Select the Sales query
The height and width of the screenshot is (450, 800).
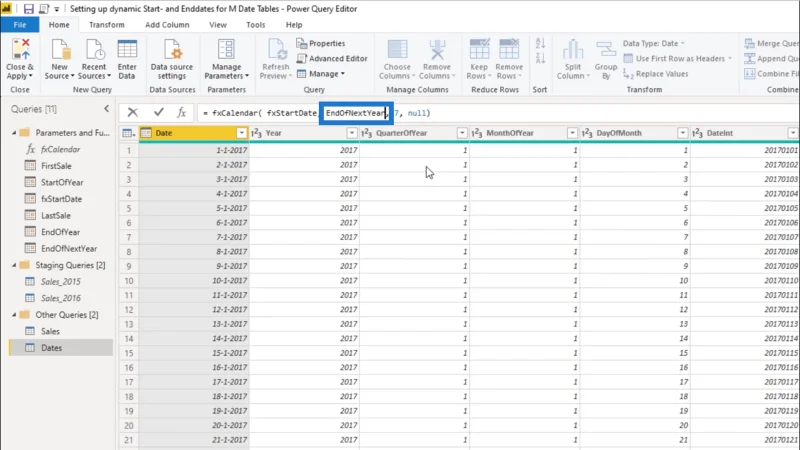50,332
